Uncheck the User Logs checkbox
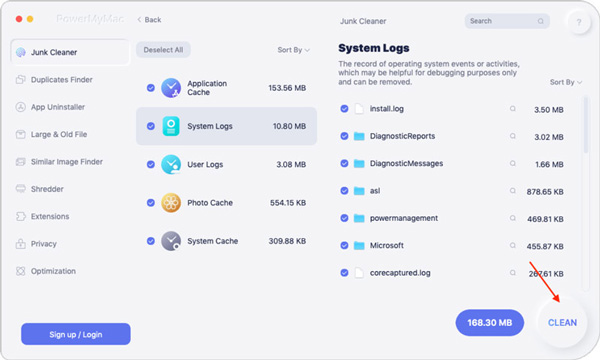 (x=151, y=165)
